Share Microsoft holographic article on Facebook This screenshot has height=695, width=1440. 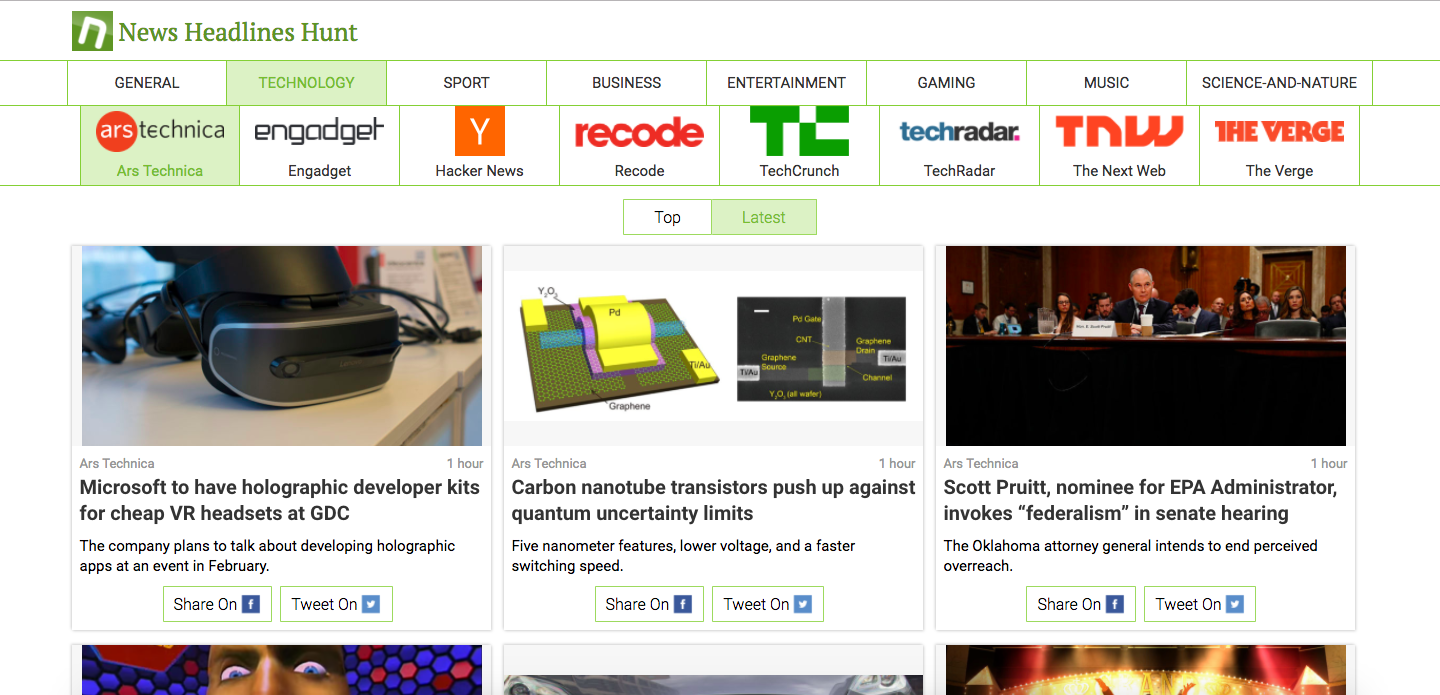coord(217,604)
